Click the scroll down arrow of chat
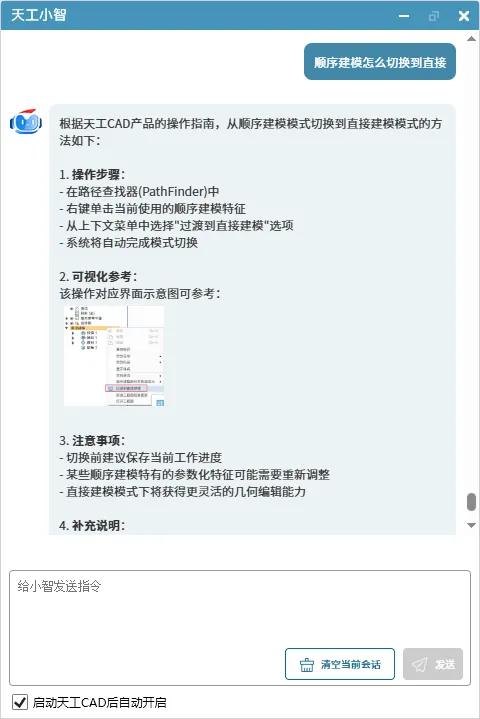Image resolution: width=480 pixels, height=719 pixels. pos(471,525)
